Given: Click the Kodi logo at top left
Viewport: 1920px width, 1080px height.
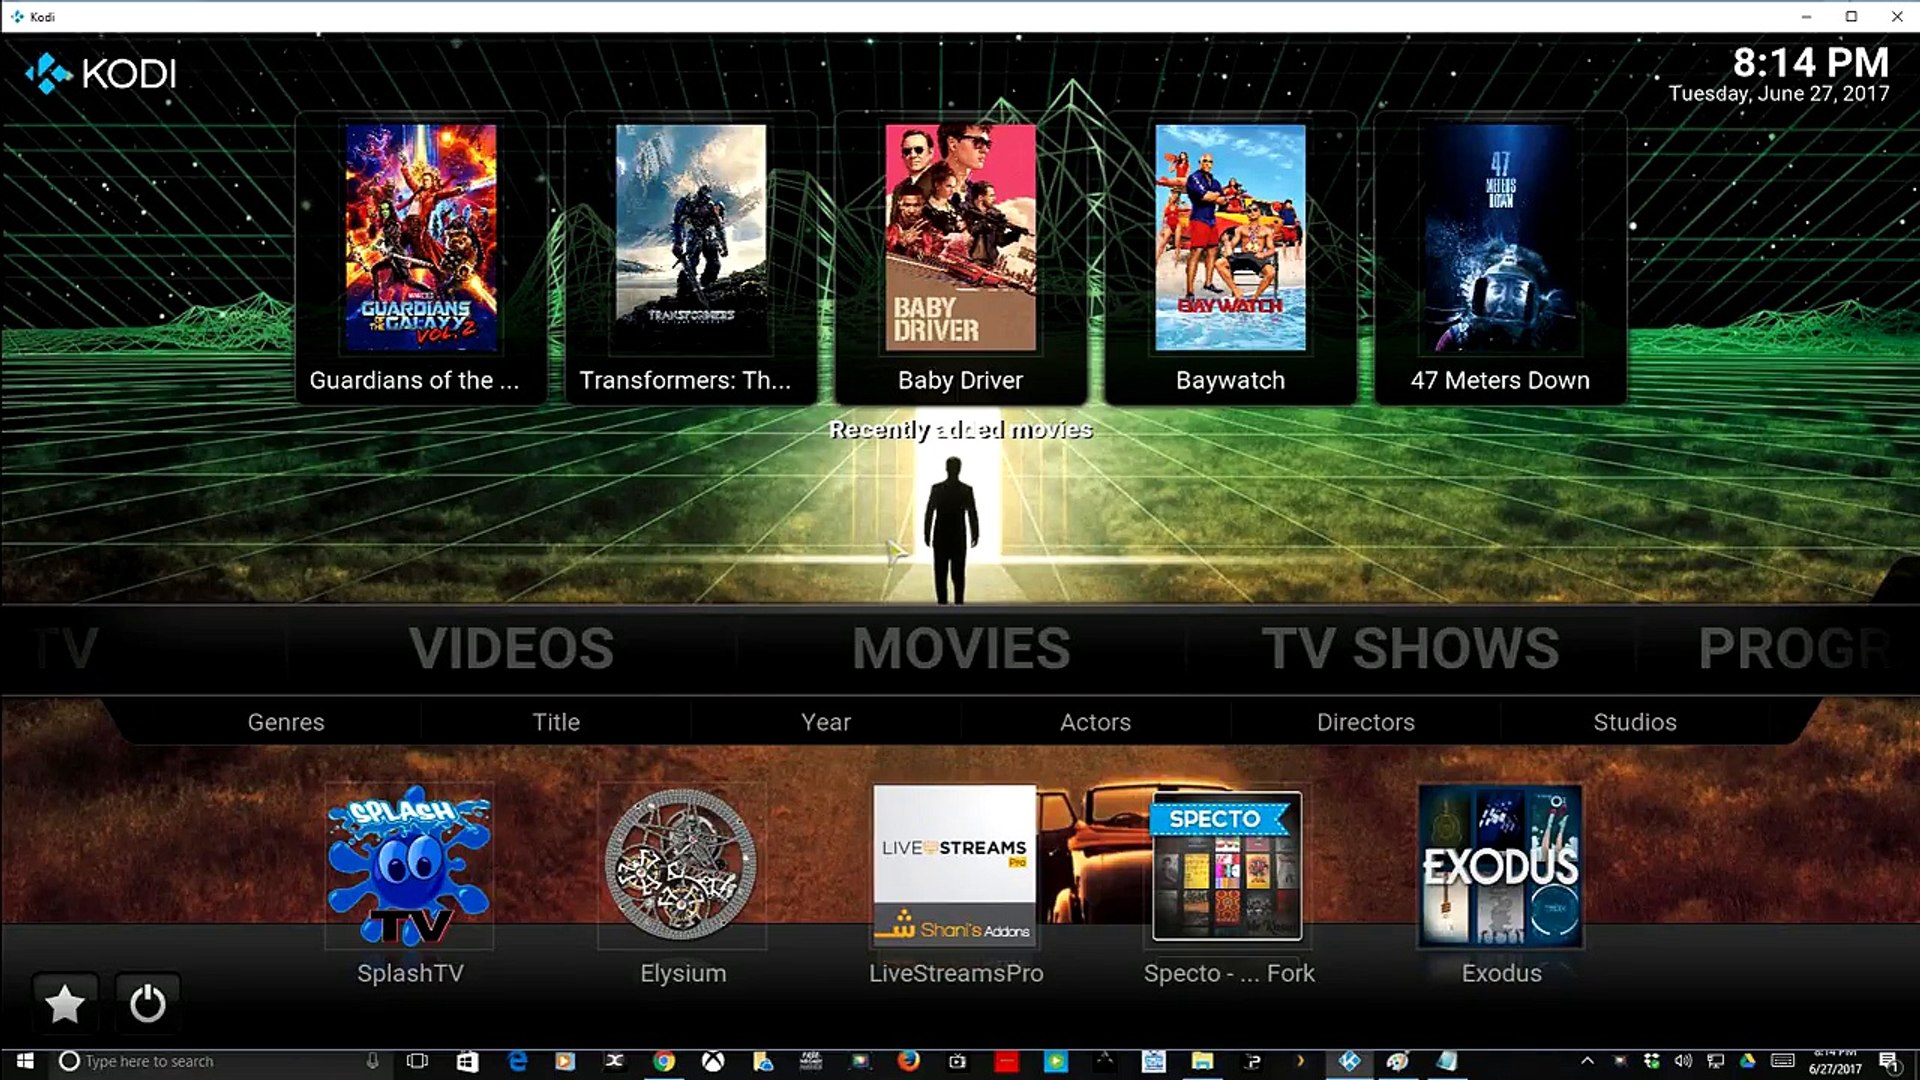Looking at the screenshot, I should (x=101, y=73).
